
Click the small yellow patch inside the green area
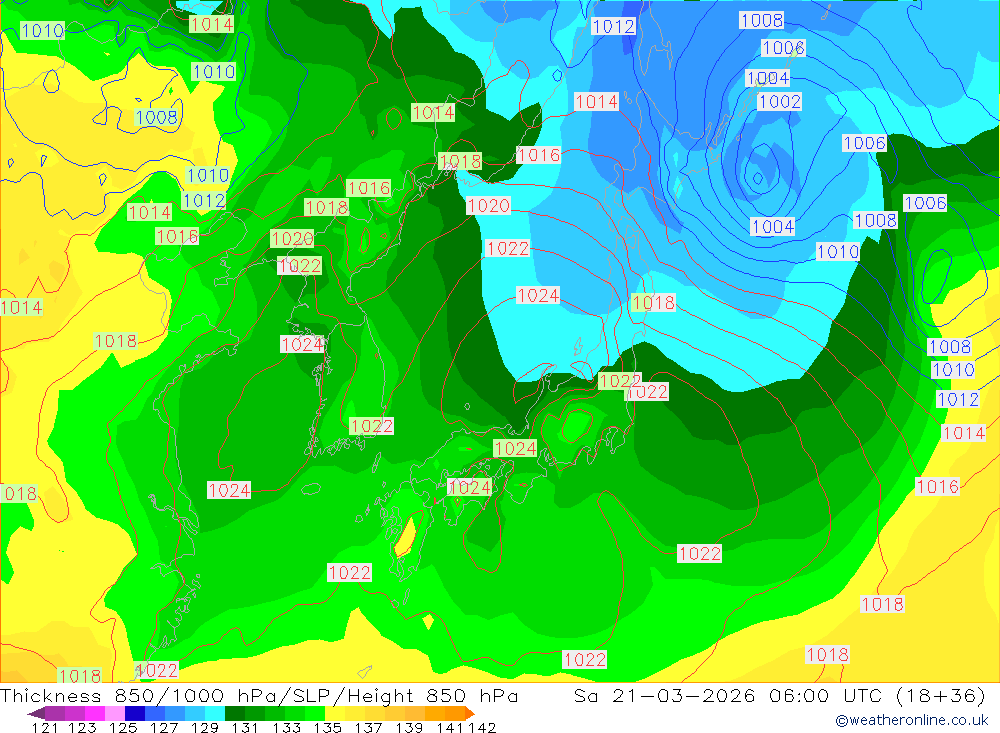(406, 536)
